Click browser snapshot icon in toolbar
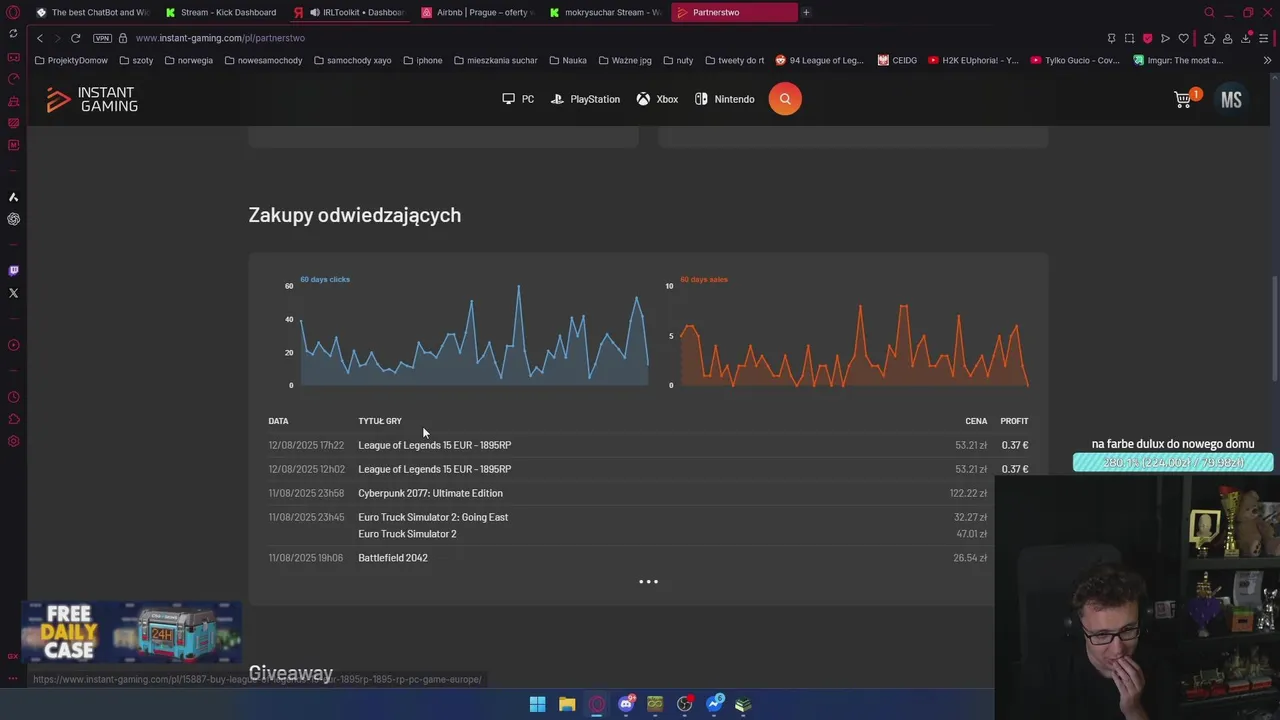1280x720 pixels. pyautogui.click(x=1129, y=38)
